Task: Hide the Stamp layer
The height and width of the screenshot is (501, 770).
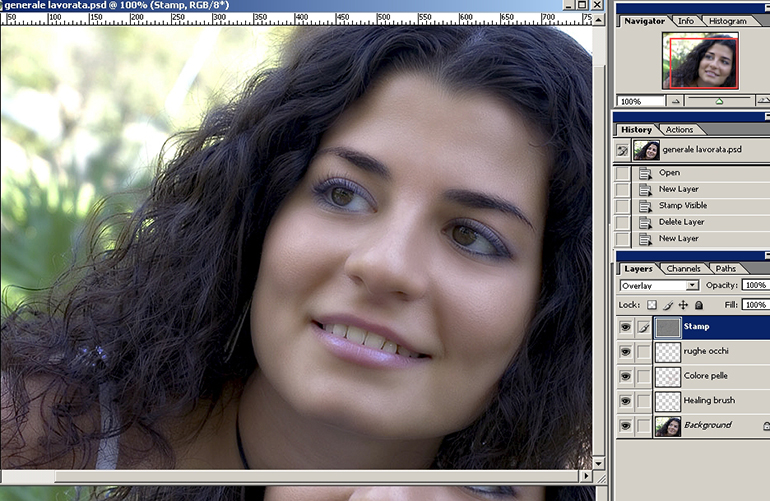Action: click(x=625, y=327)
